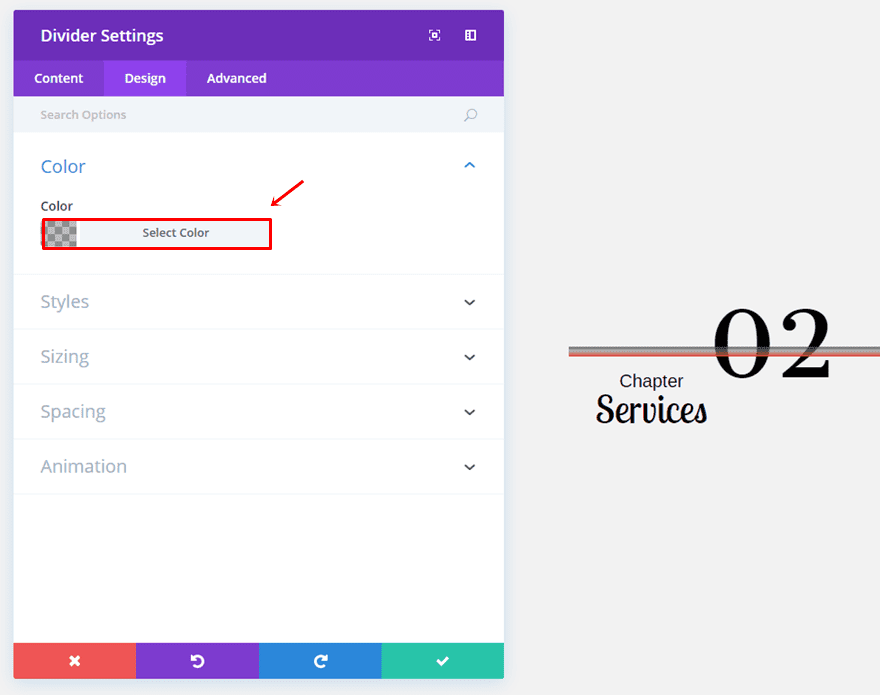Snap the modal to the sidebar
The width and height of the screenshot is (880, 695).
click(x=470, y=35)
